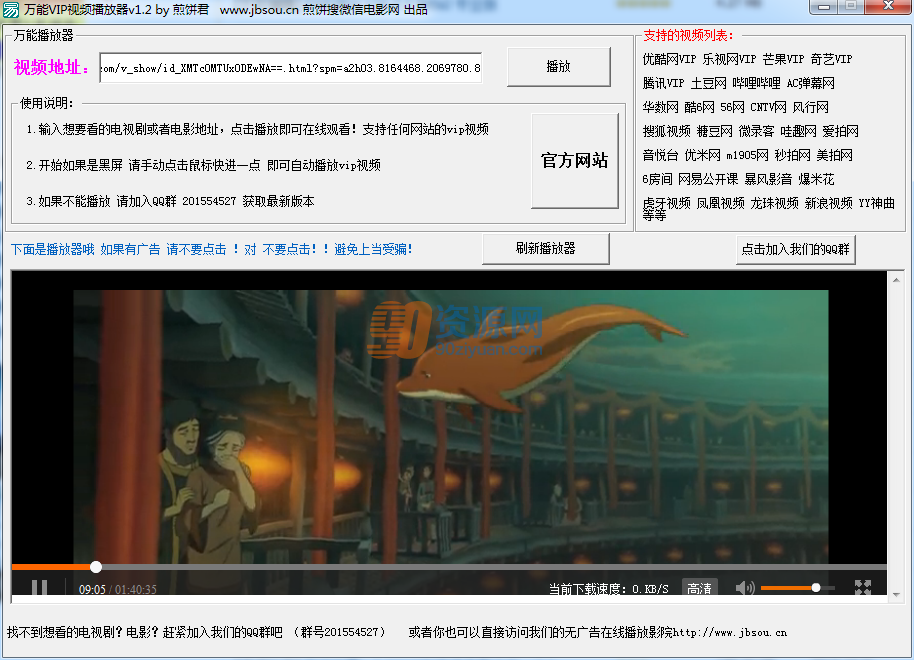Screen dimensions: 914x660
Task: Click 音悦台 in the supported list
Action: (x=660, y=155)
